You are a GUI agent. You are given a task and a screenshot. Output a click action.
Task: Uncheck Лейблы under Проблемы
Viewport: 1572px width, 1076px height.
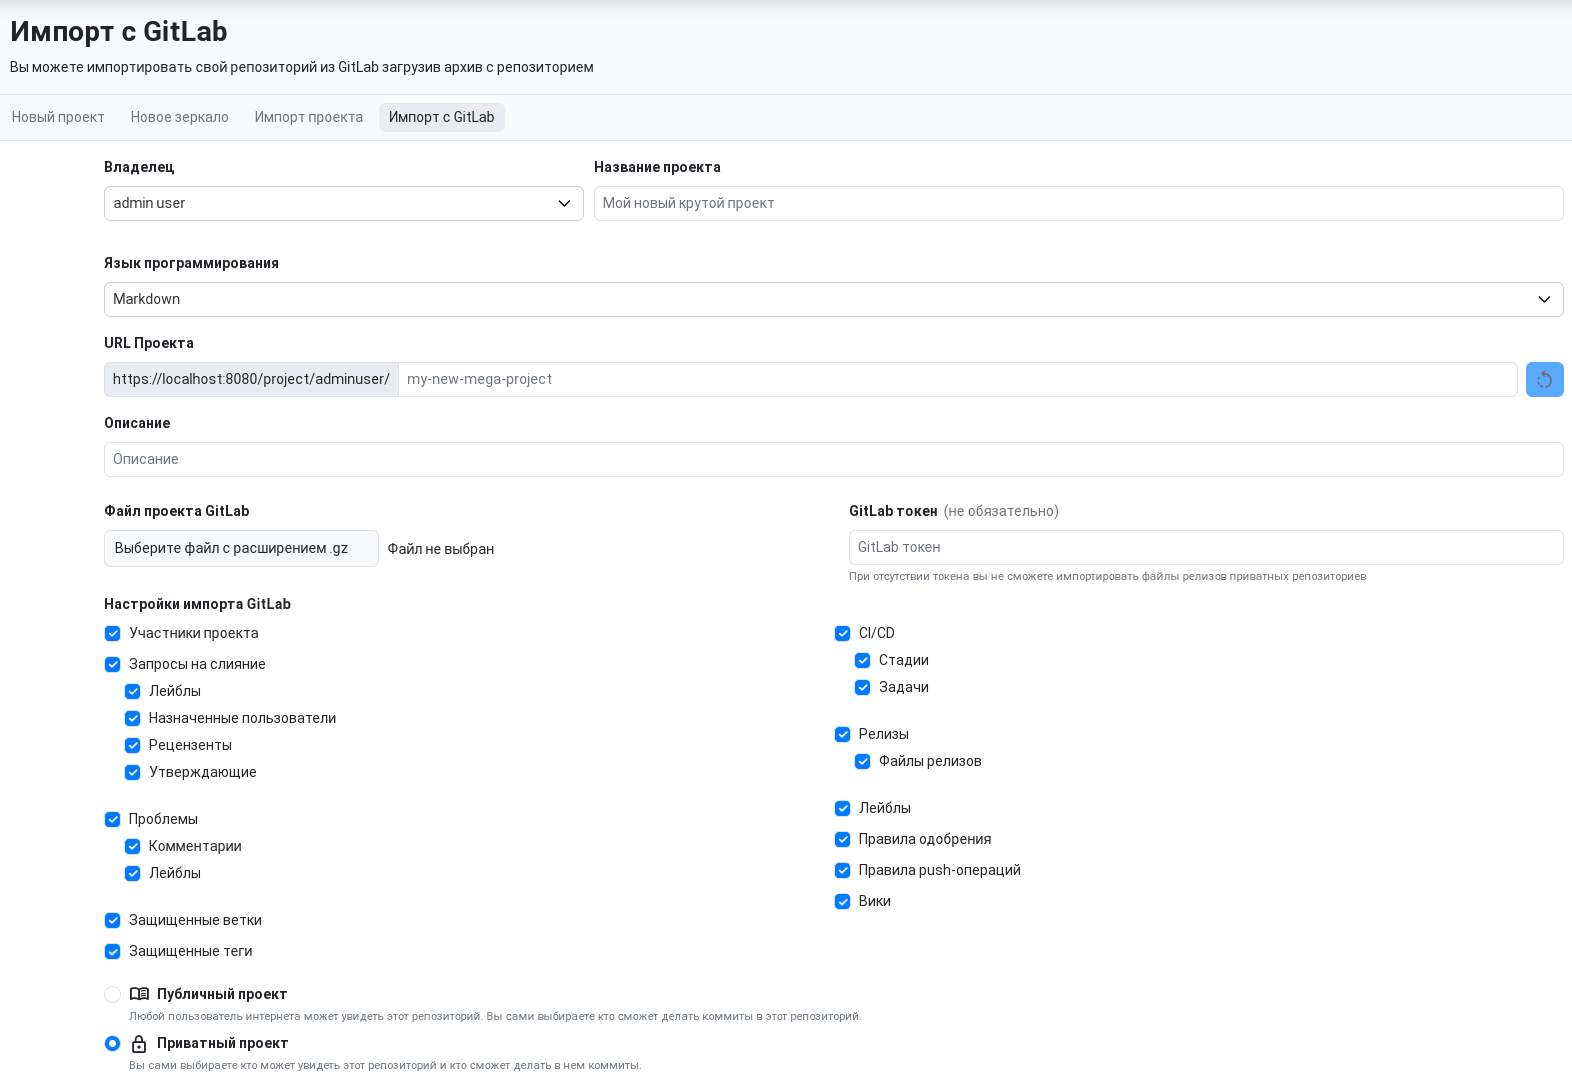(x=133, y=873)
